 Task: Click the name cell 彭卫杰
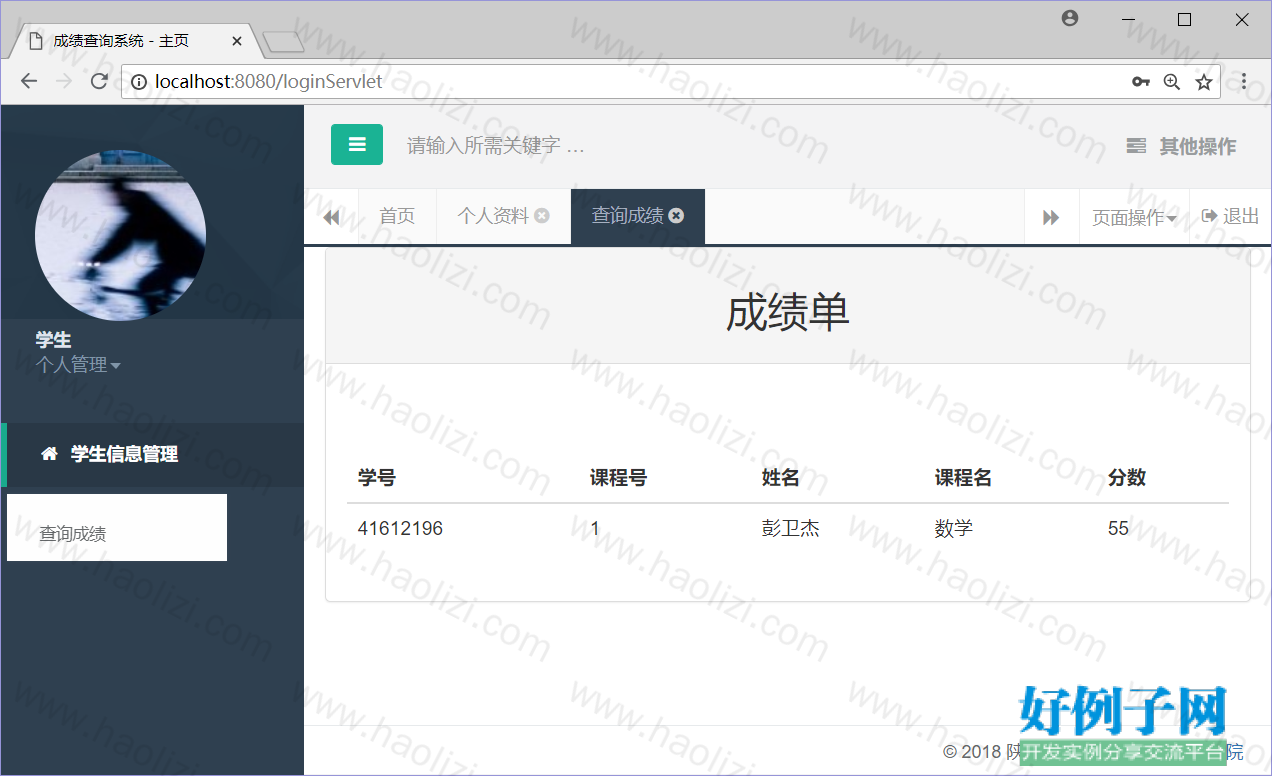[791, 528]
